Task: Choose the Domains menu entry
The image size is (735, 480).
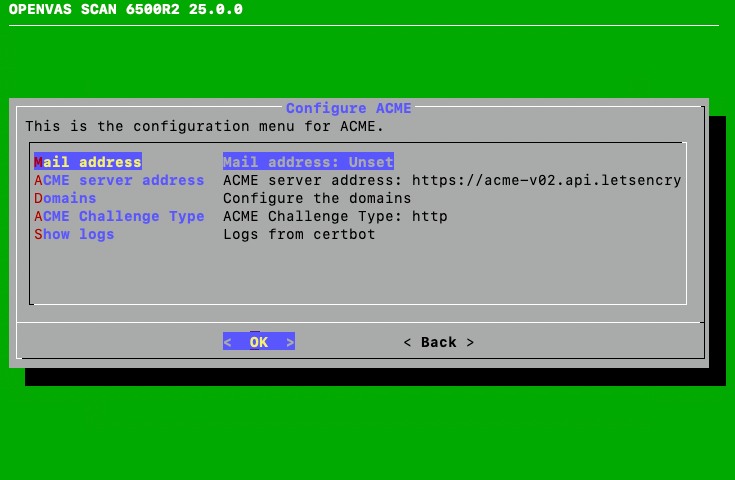Action: pos(65,198)
